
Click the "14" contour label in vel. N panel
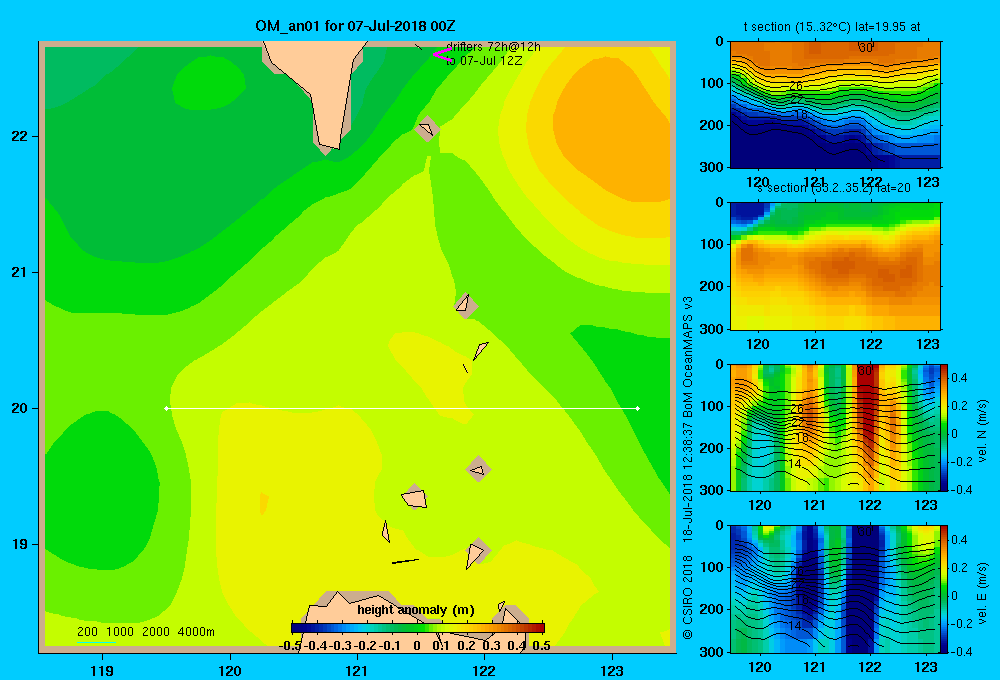pos(795,464)
